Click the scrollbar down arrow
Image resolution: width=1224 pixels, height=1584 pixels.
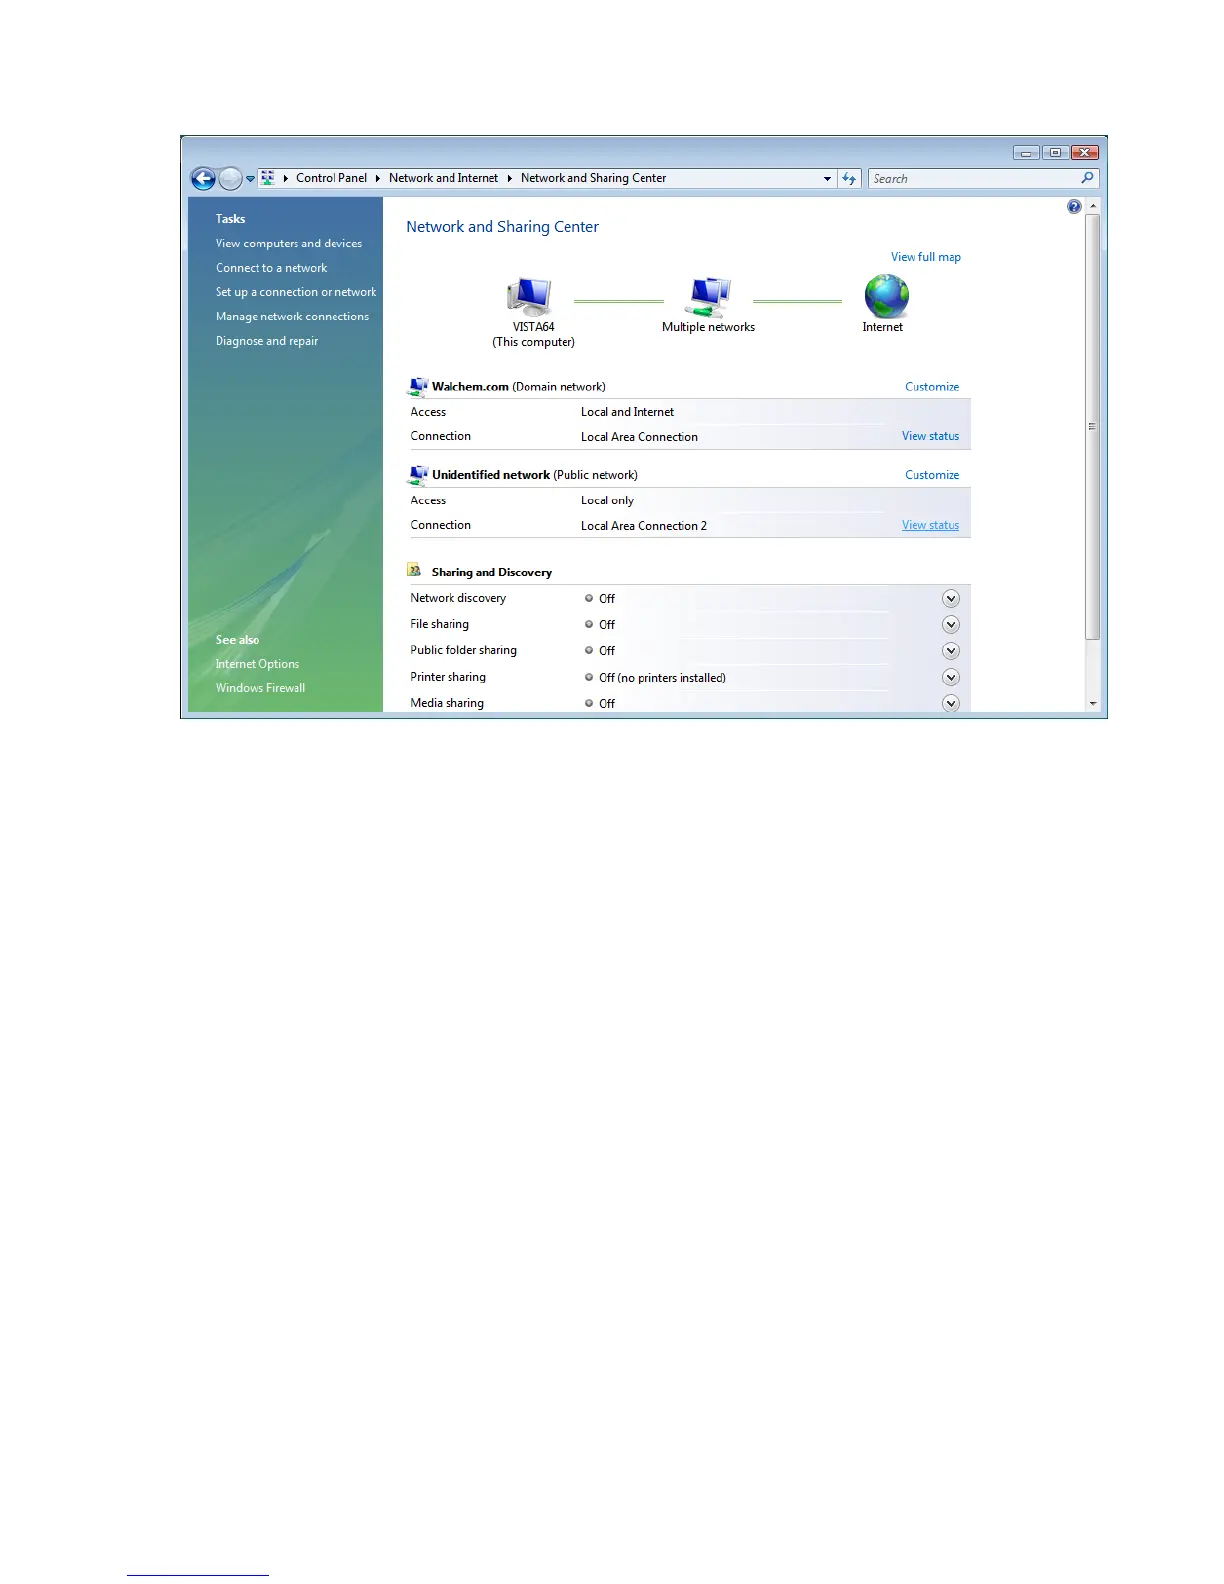(x=1093, y=703)
